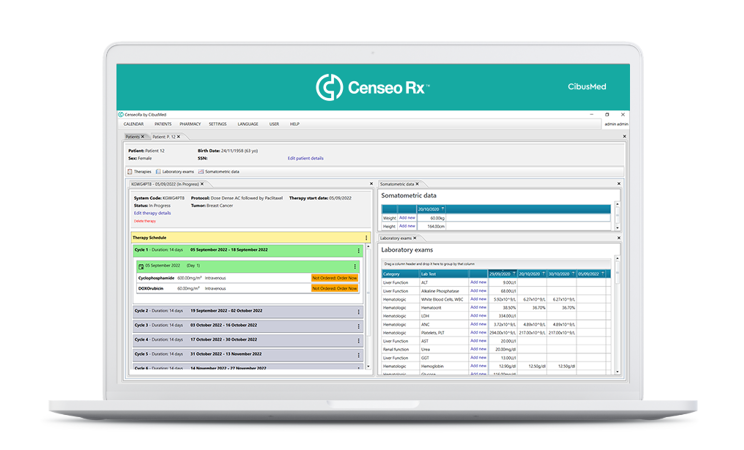Screen dimensions: 744x450
Task: Open the Cycle 3 three-dot options menu
Action: point(358,325)
